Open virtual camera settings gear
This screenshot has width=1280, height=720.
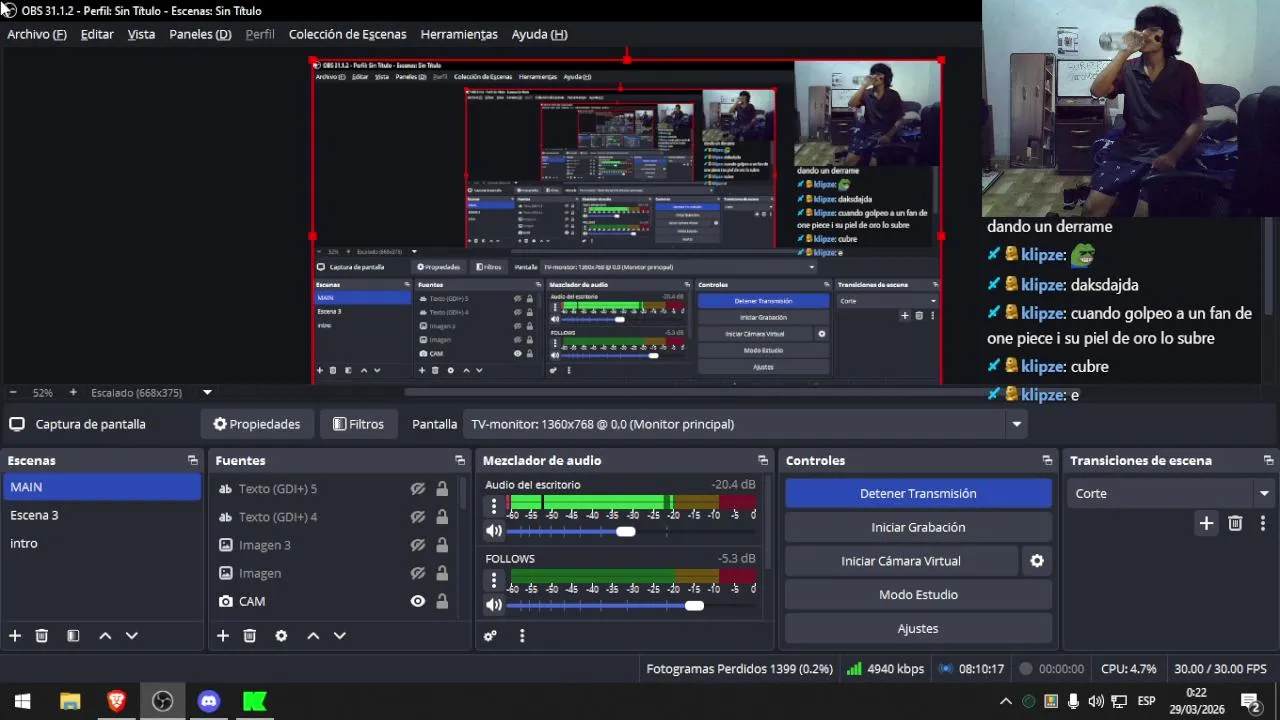point(1037,561)
